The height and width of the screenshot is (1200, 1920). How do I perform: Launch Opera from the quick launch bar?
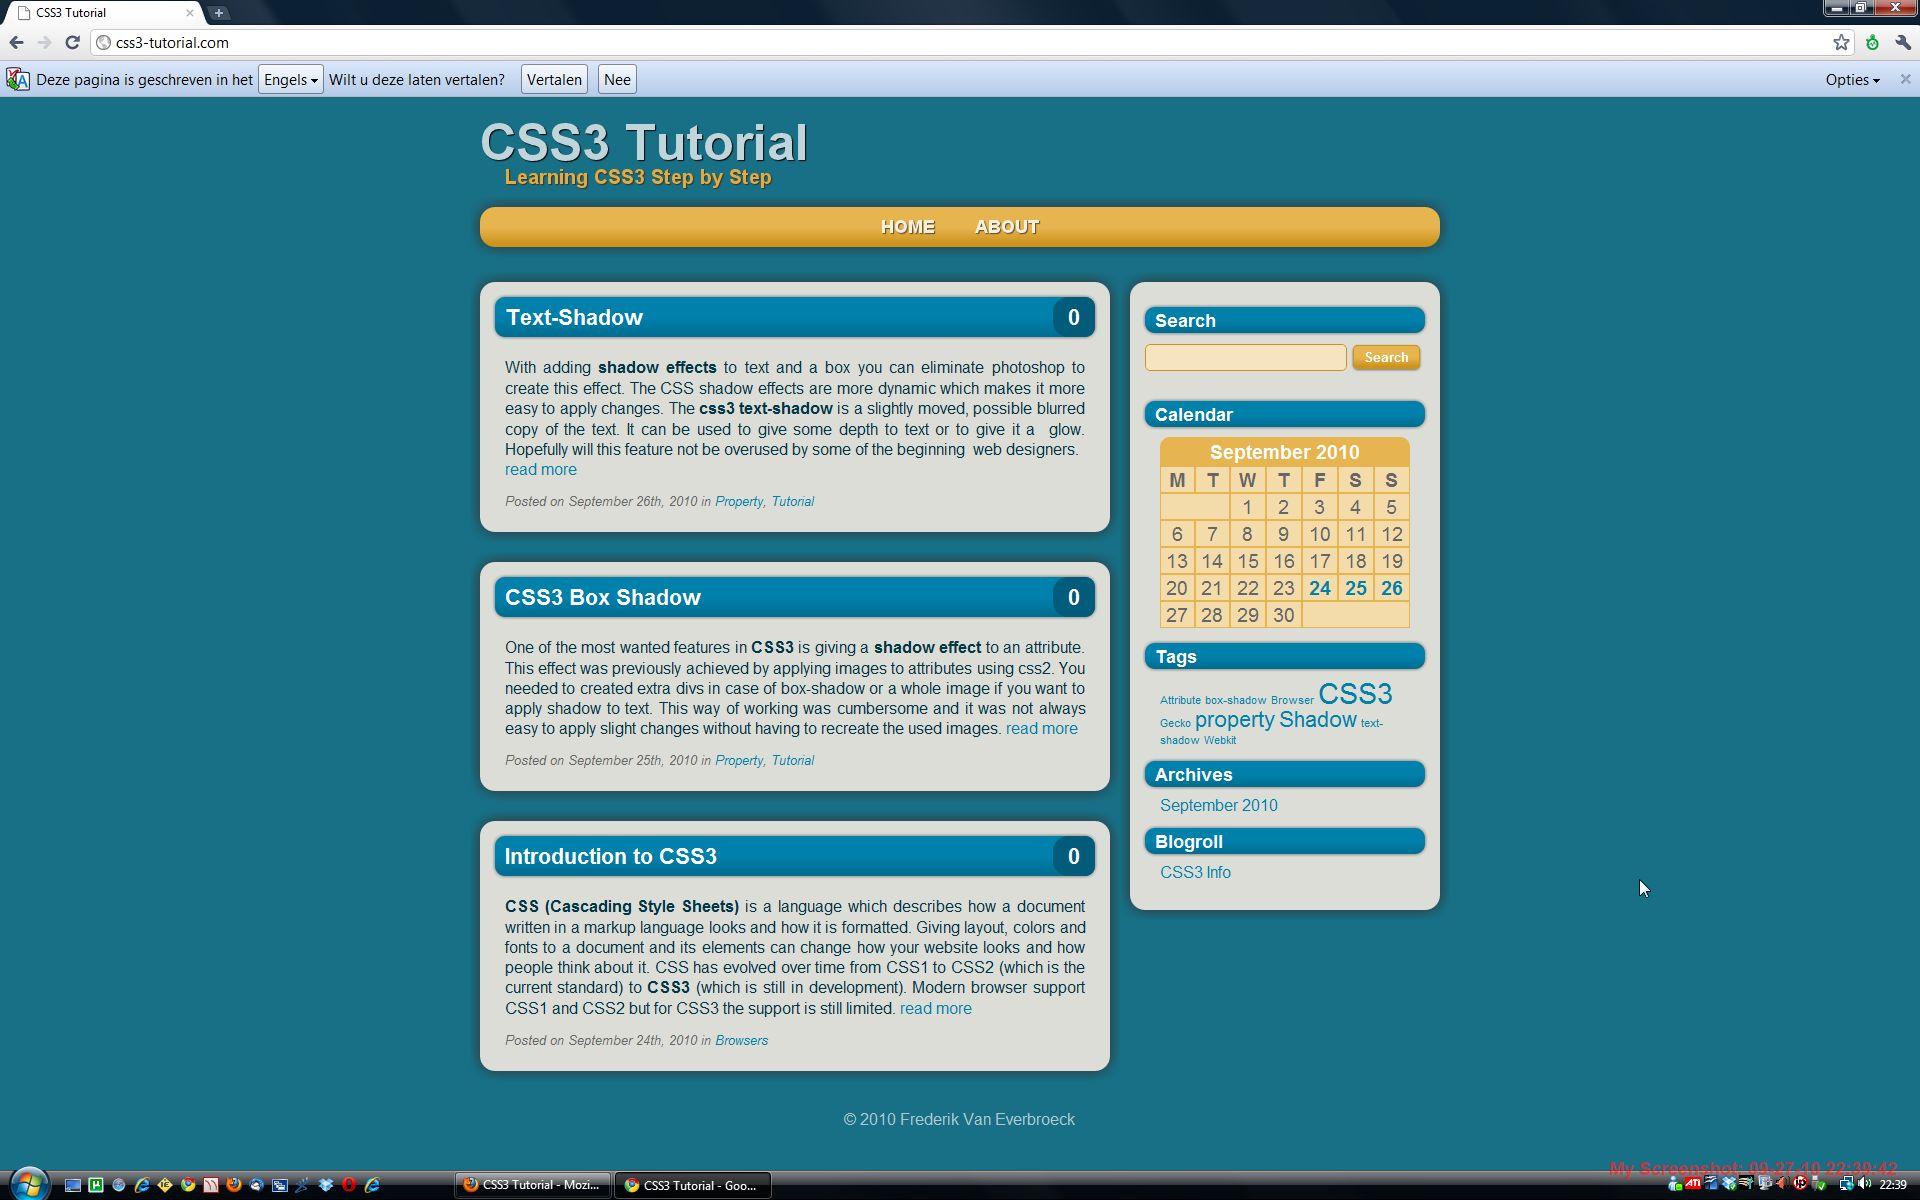click(349, 1185)
